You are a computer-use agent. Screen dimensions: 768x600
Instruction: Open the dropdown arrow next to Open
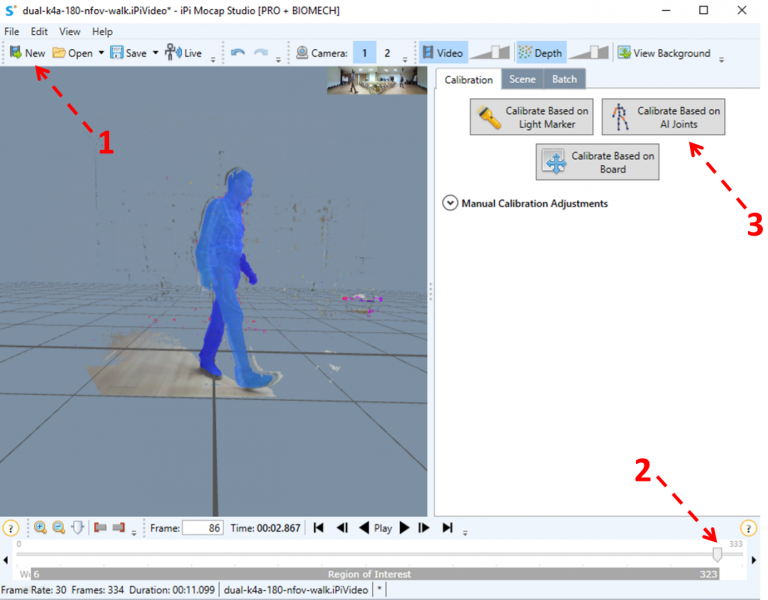tap(101, 53)
